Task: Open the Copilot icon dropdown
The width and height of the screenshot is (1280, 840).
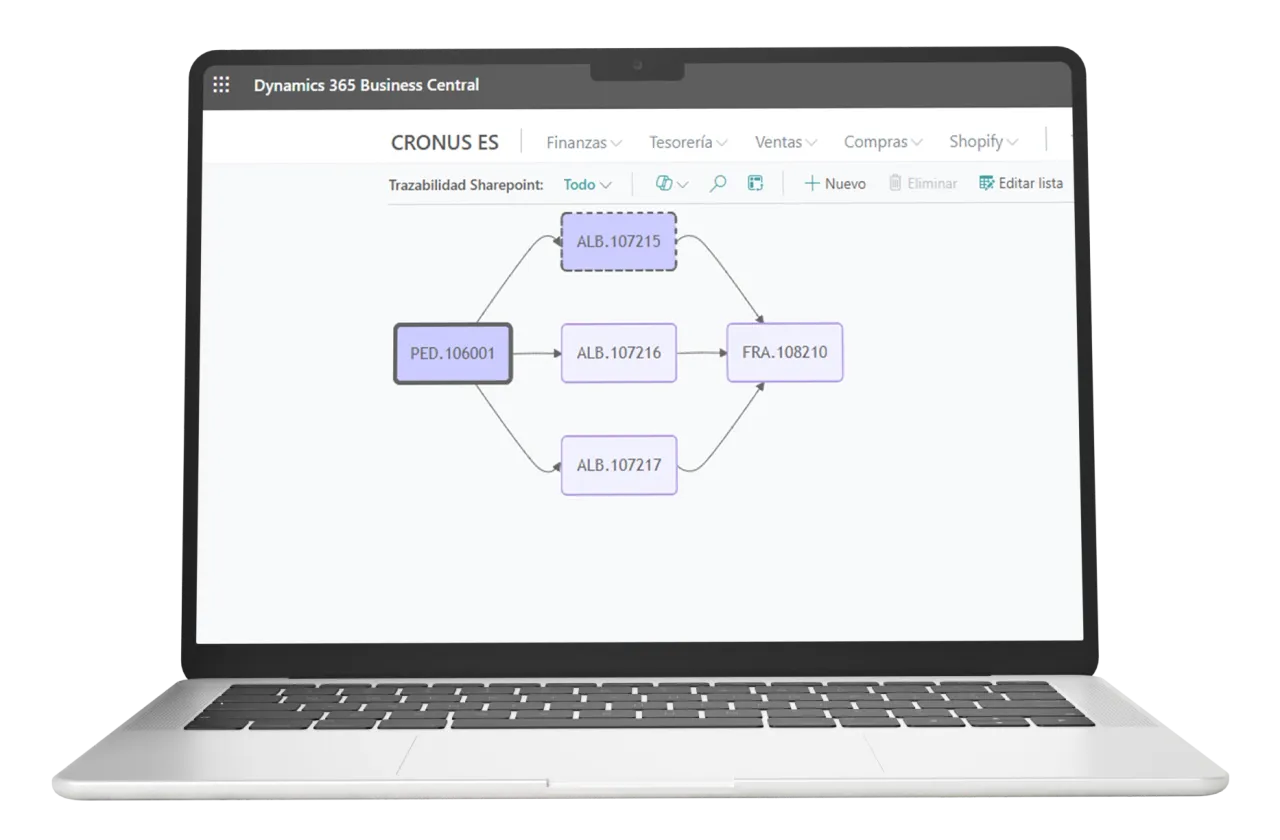Action: (x=672, y=184)
